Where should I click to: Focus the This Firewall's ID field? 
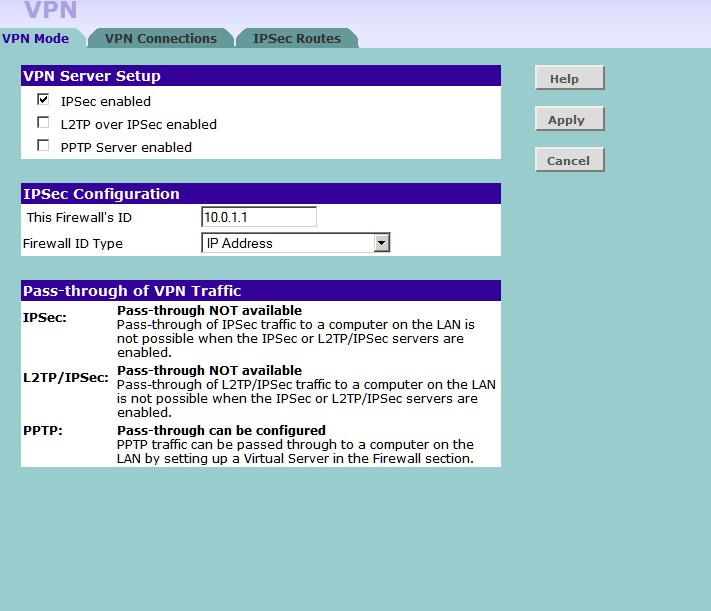click(259, 217)
